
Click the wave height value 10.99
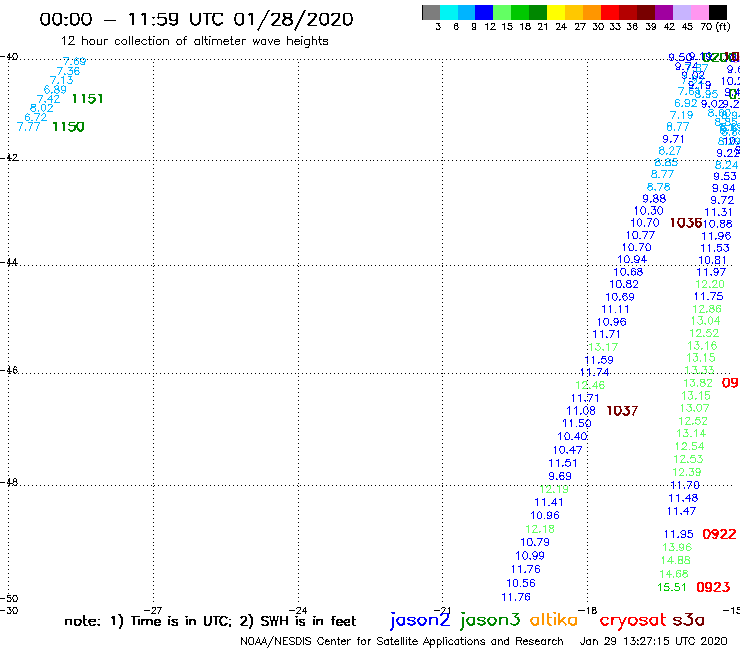click(530, 556)
